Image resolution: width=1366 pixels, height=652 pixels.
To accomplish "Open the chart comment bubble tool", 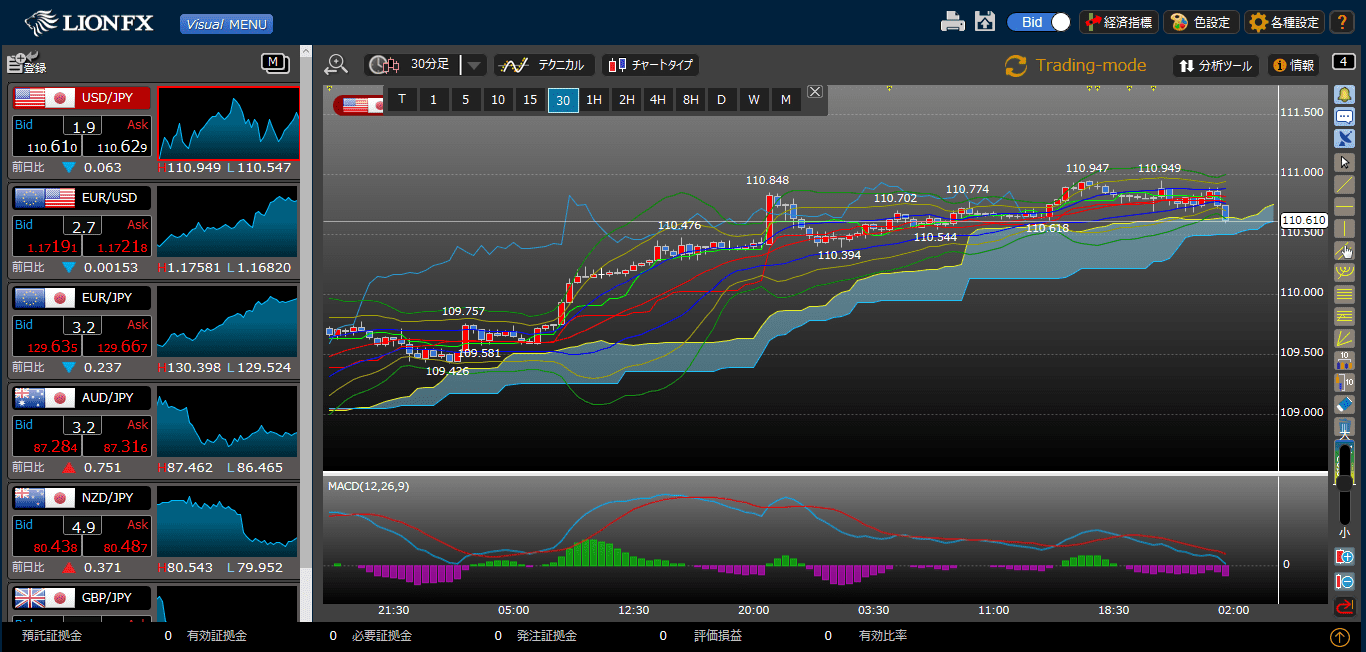I will [1344, 117].
